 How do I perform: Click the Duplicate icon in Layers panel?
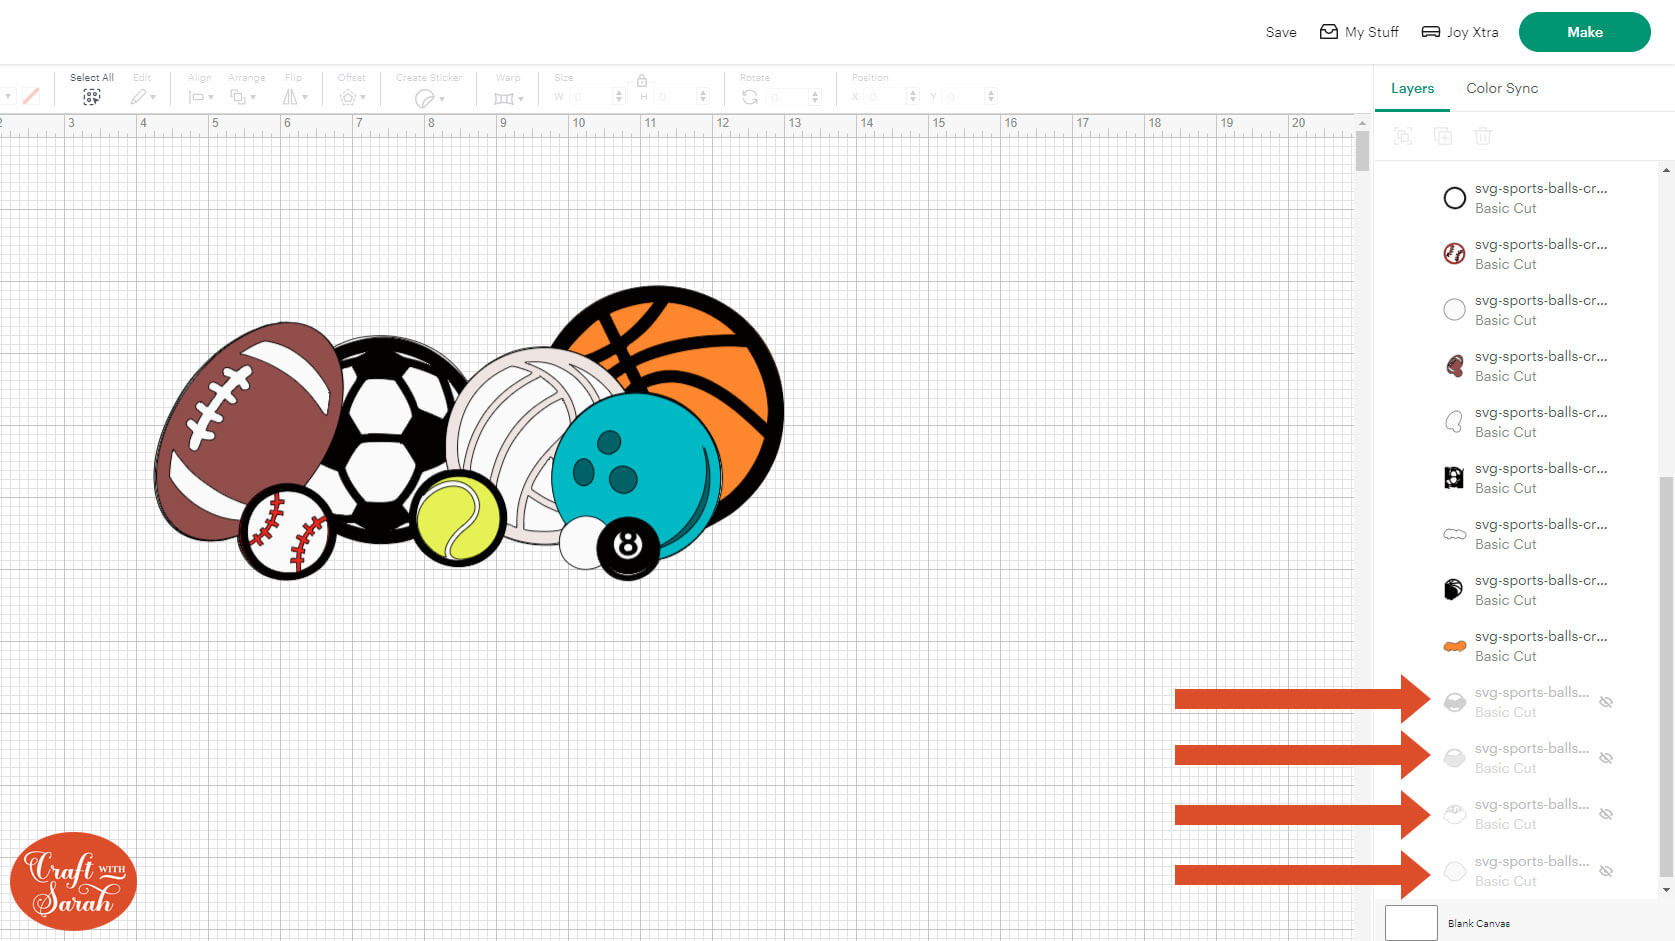tap(1443, 136)
